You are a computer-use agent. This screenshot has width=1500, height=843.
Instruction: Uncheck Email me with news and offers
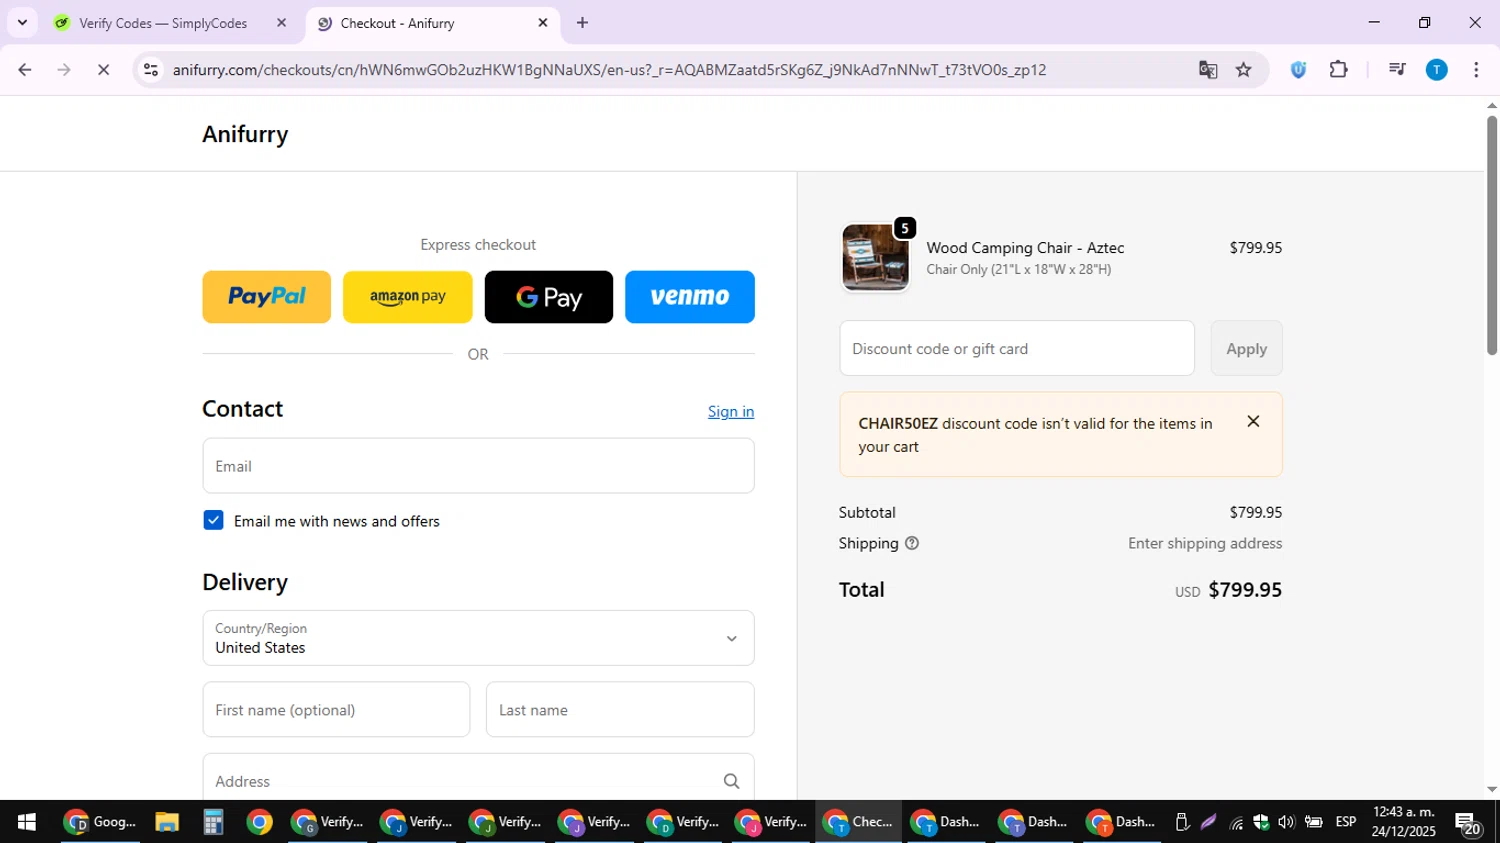pos(213,520)
